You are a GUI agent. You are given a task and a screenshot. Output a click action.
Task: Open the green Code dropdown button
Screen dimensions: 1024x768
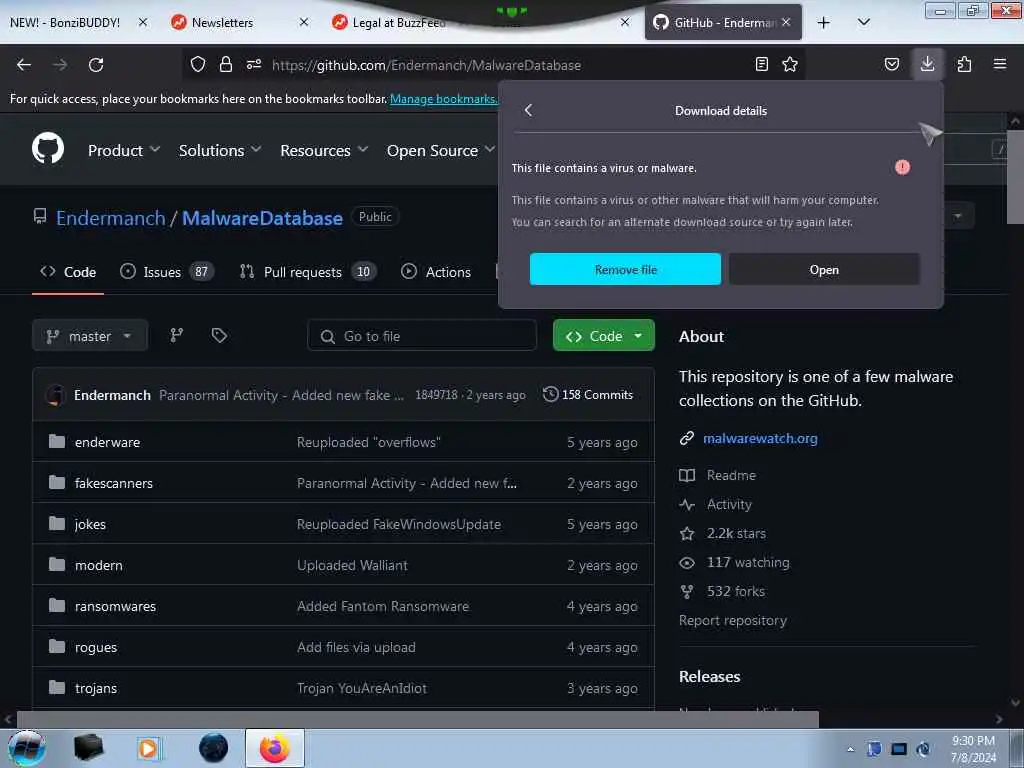coord(603,336)
